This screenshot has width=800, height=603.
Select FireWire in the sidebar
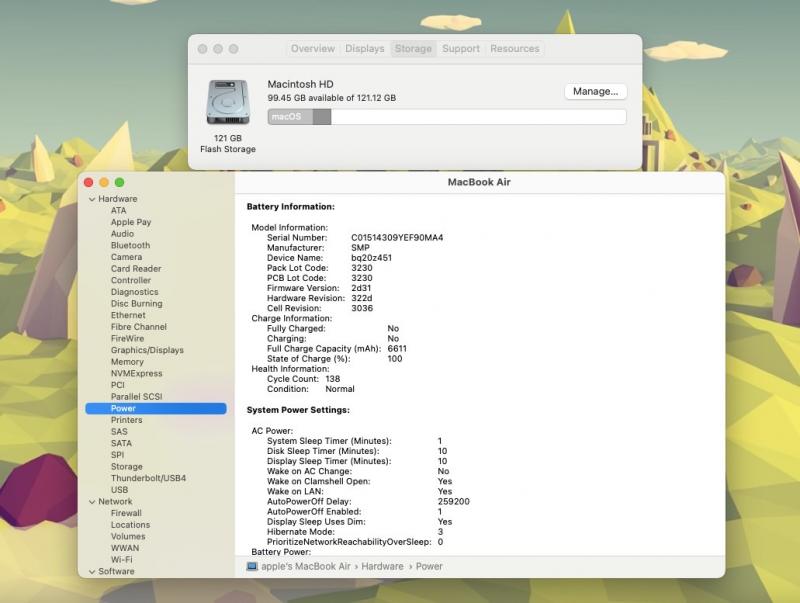coord(128,339)
